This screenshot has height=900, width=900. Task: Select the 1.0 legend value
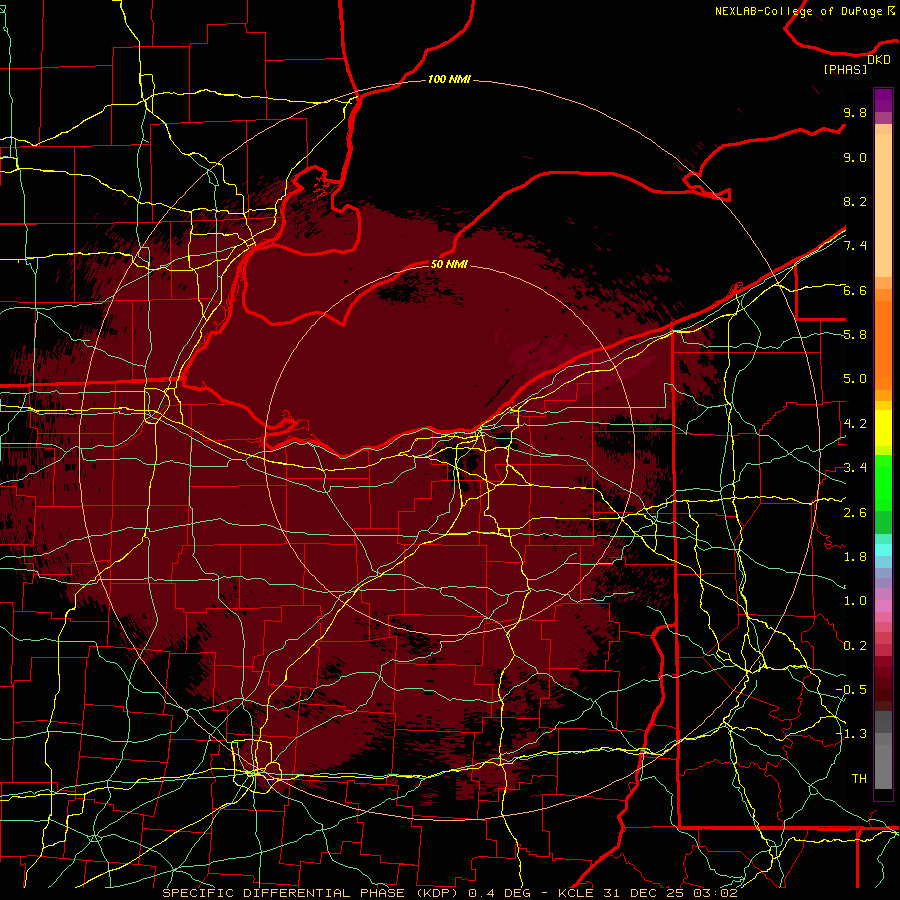coord(855,601)
